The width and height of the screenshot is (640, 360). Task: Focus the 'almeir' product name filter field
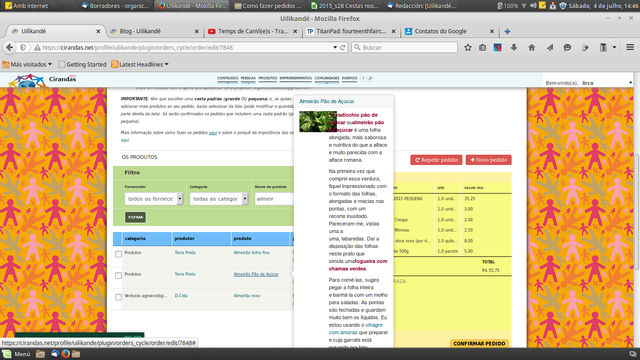274,199
